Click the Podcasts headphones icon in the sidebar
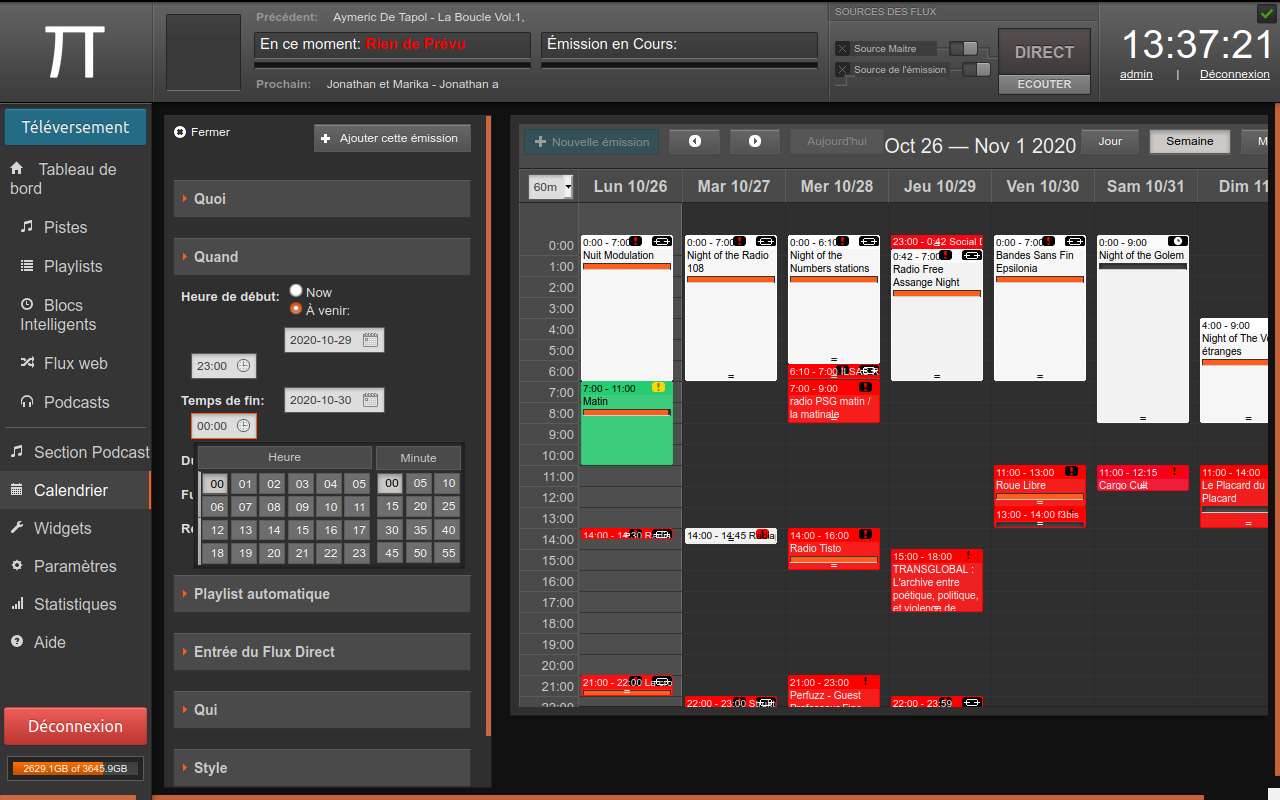Screen dimensions: 1280x800 (x=26, y=402)
